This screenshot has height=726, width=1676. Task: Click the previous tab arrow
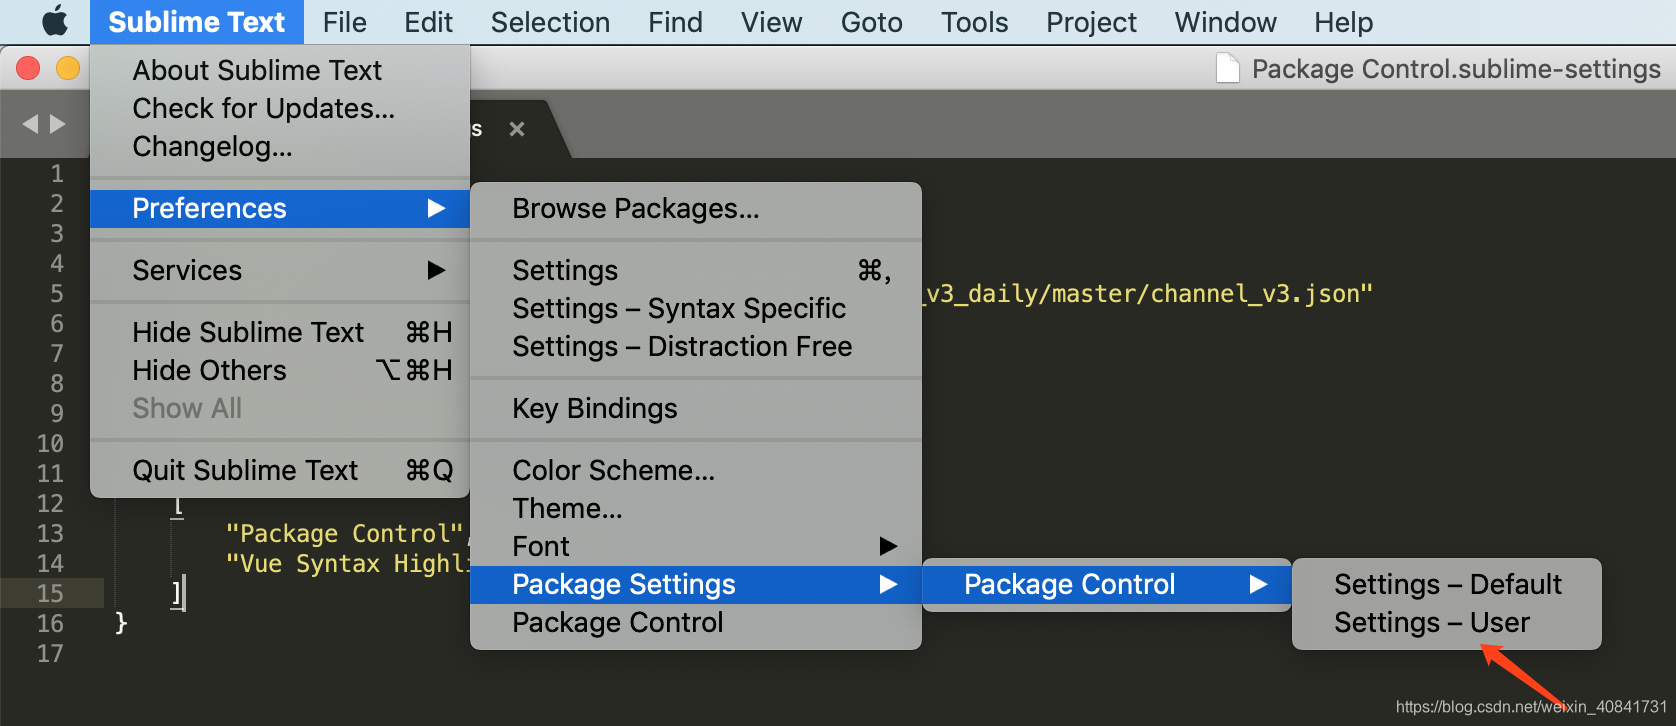click(30, 124)
